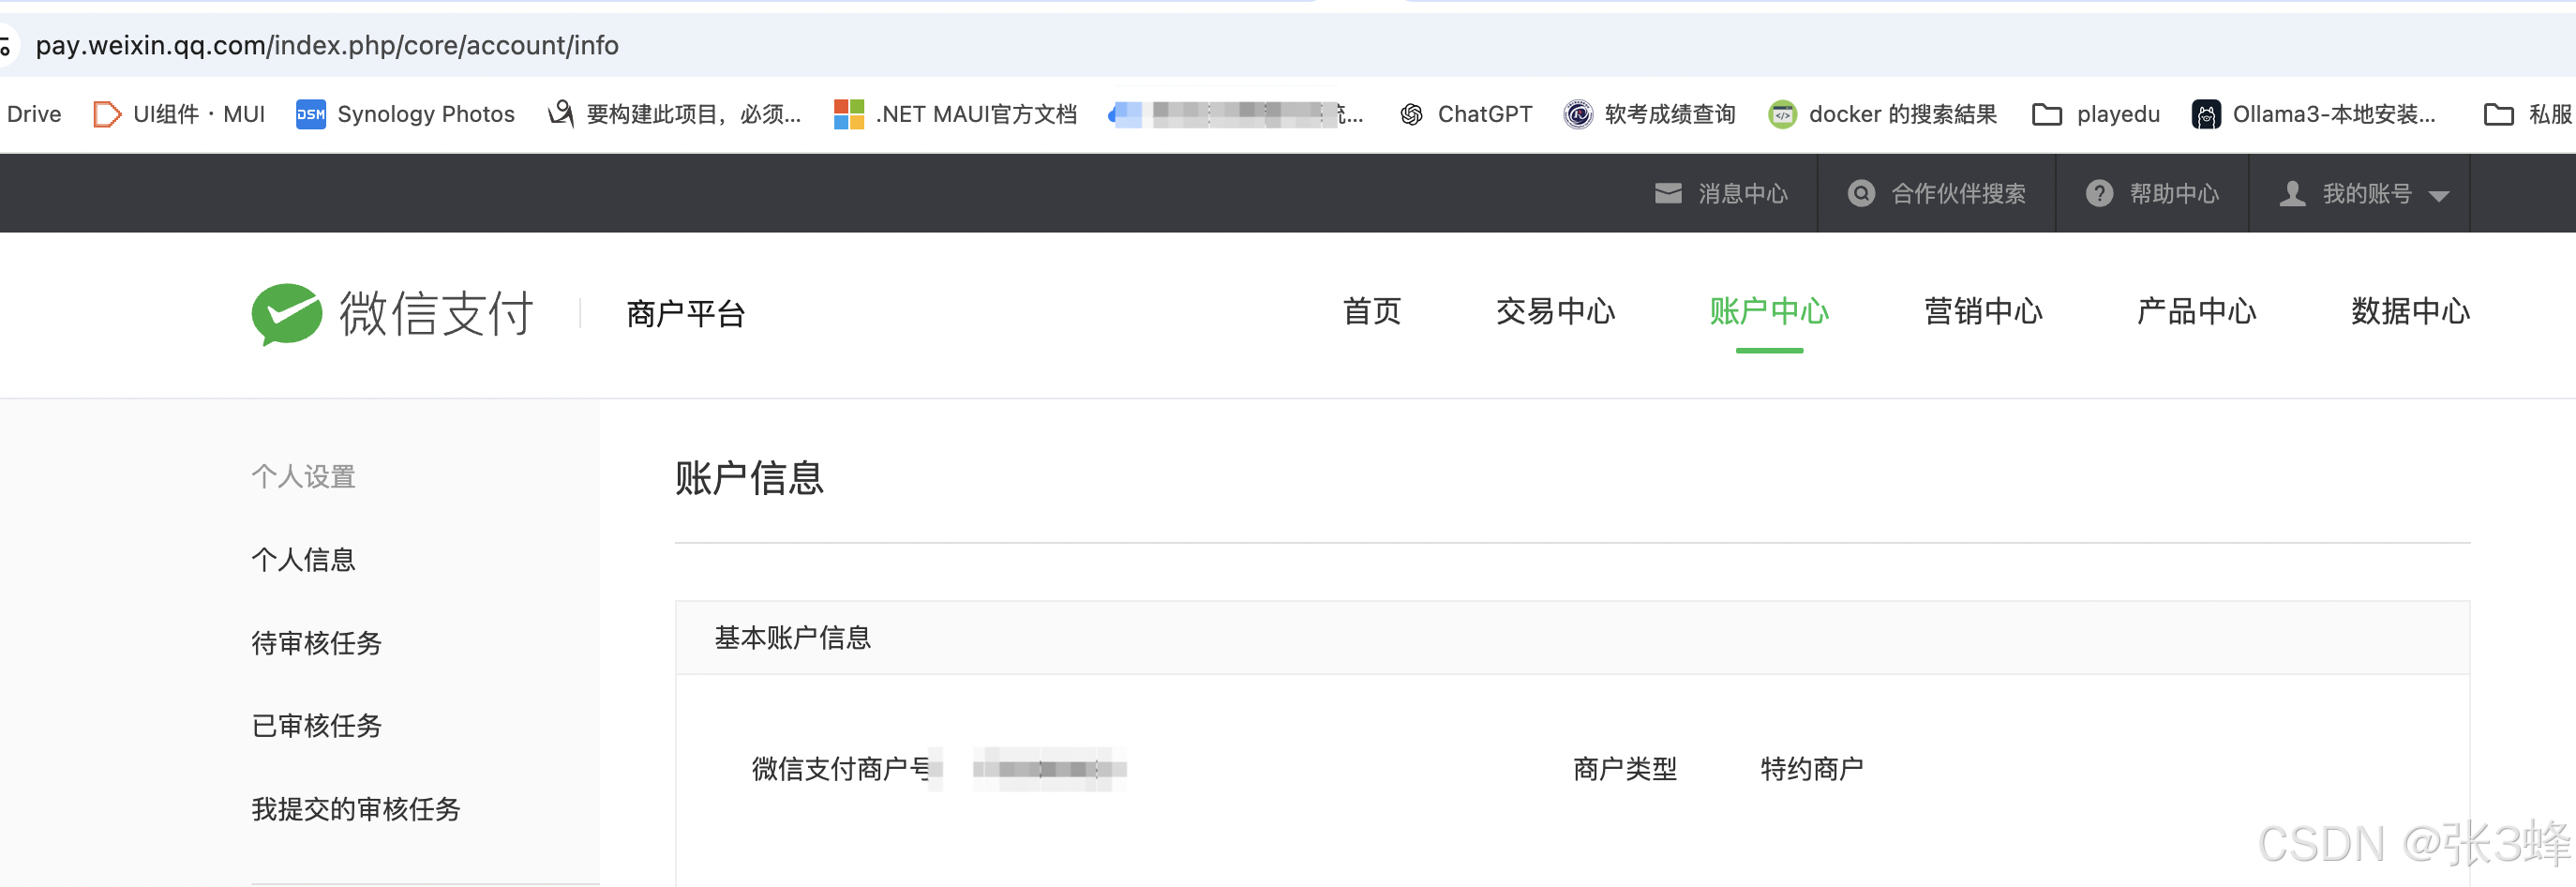Open the 营销中心 tab
This screenshot has height=887, width=2576.
click(x=1983, y=311)
